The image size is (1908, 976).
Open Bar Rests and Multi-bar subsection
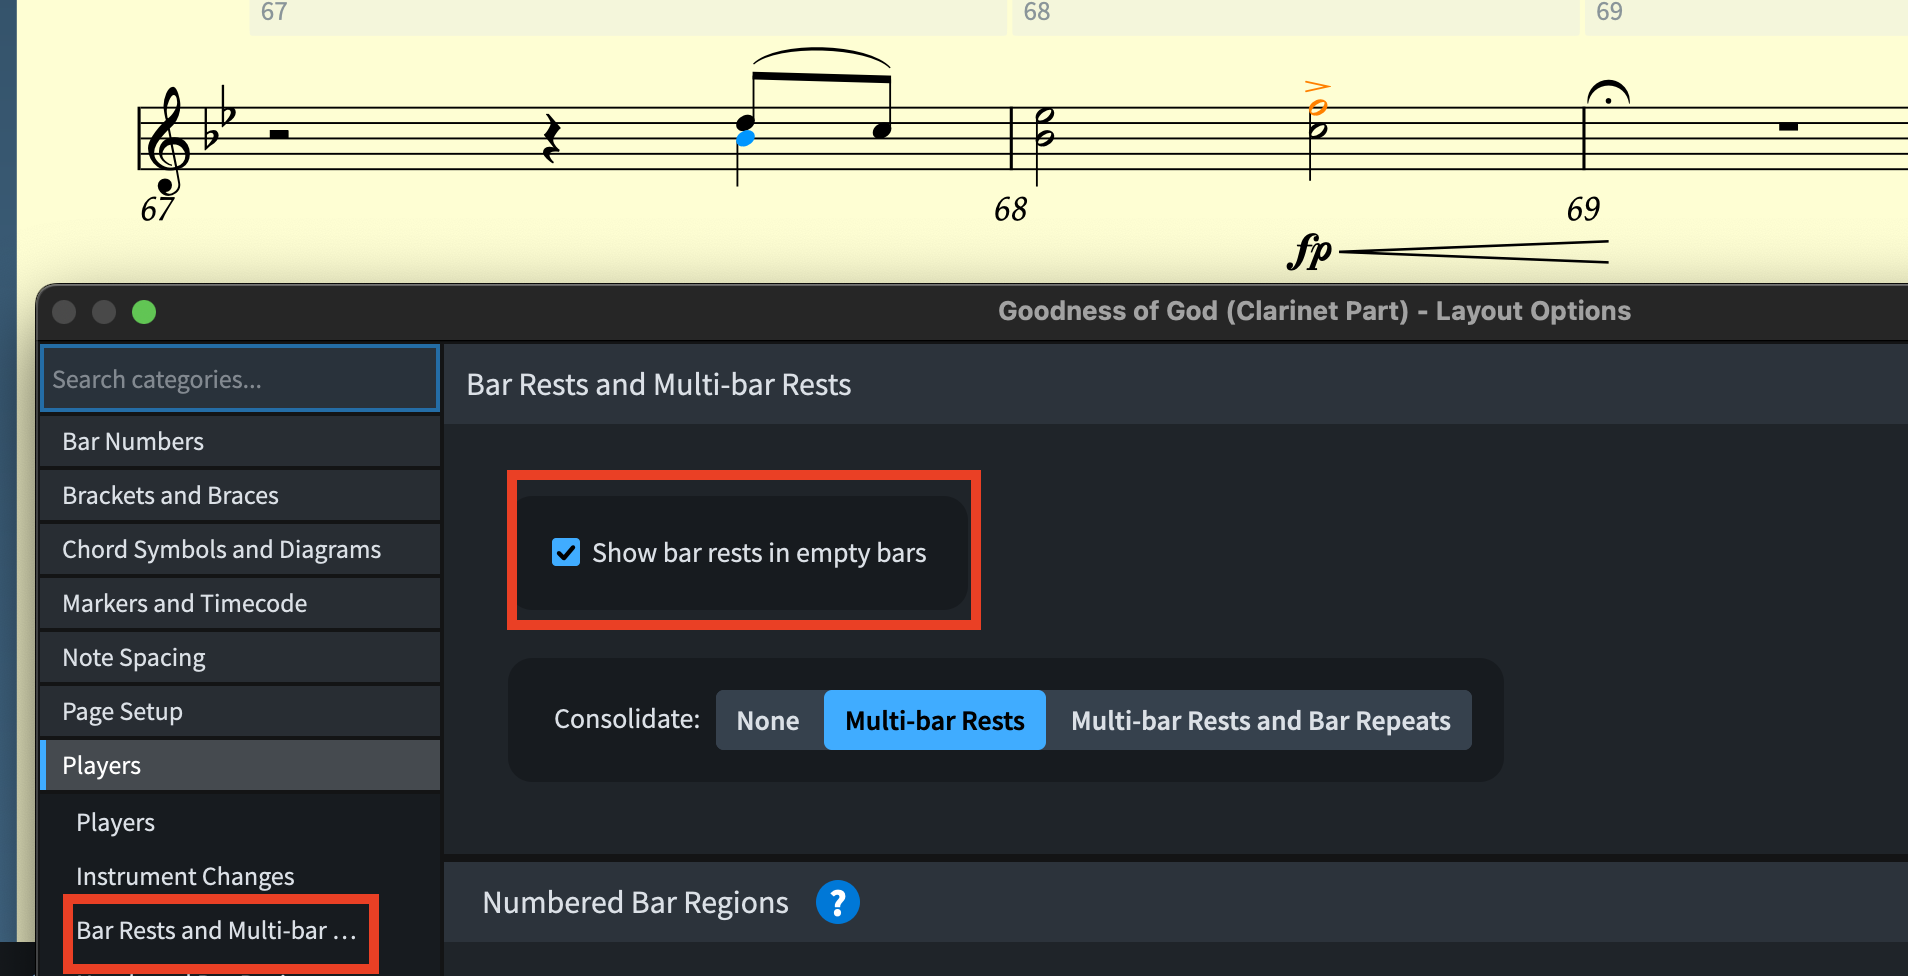(x=216, y=930)
